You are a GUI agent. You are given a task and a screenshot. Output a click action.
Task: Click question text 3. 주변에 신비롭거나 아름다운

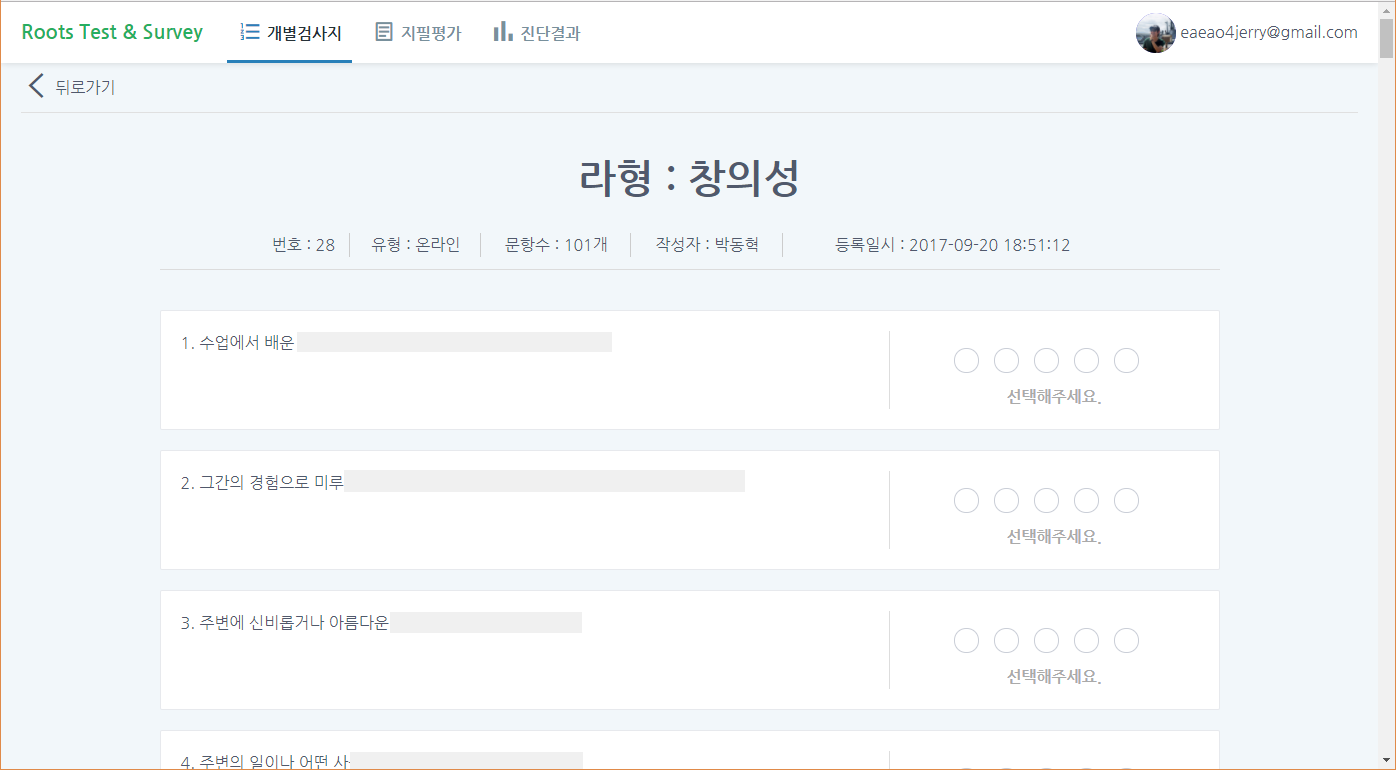point(285,623)
